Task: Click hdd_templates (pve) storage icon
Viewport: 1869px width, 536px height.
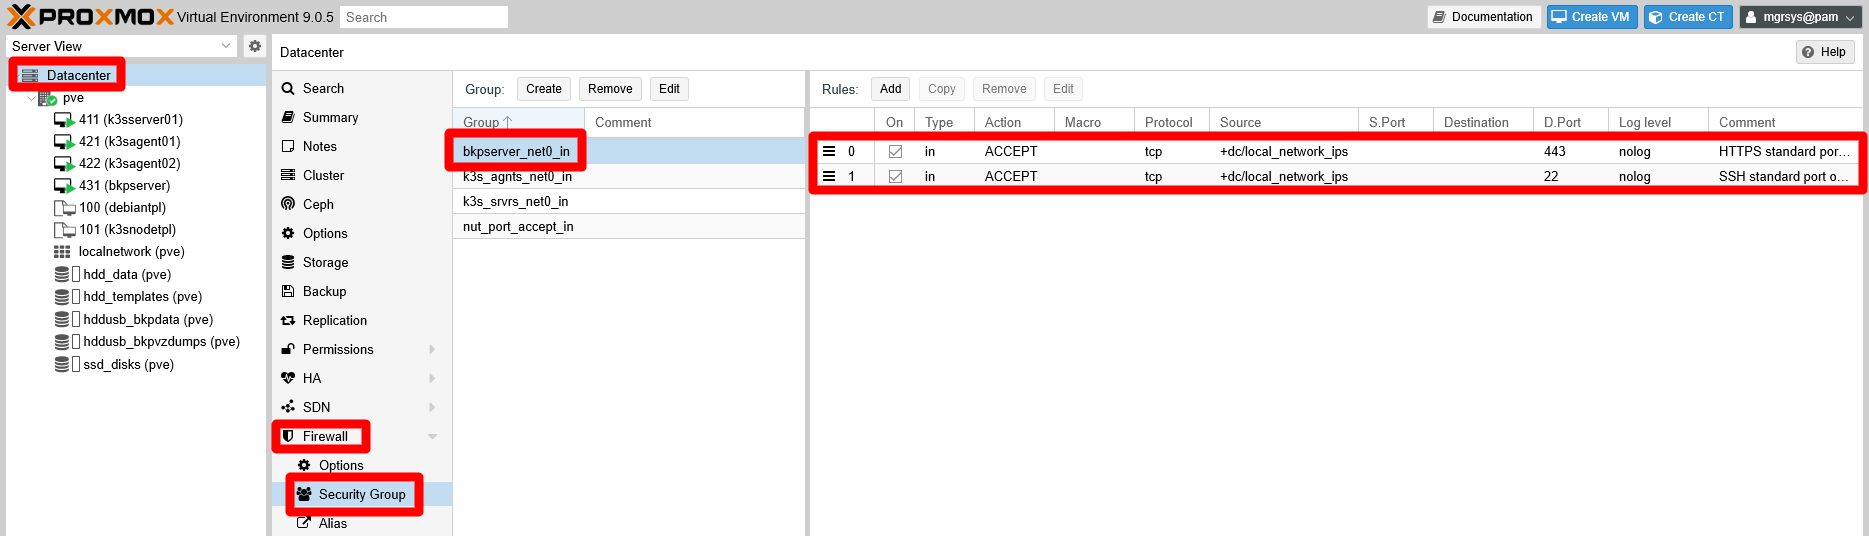Action: tap(62, 297)
